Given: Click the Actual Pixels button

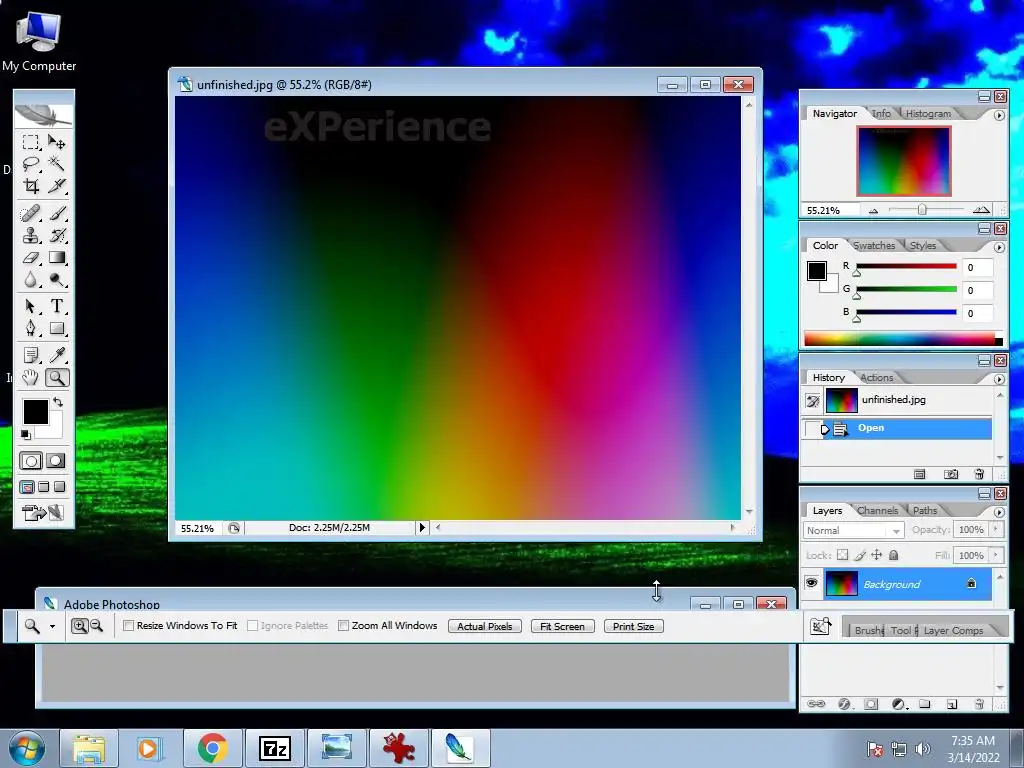Looking at the screenshot, I should (x=485, y=626).
